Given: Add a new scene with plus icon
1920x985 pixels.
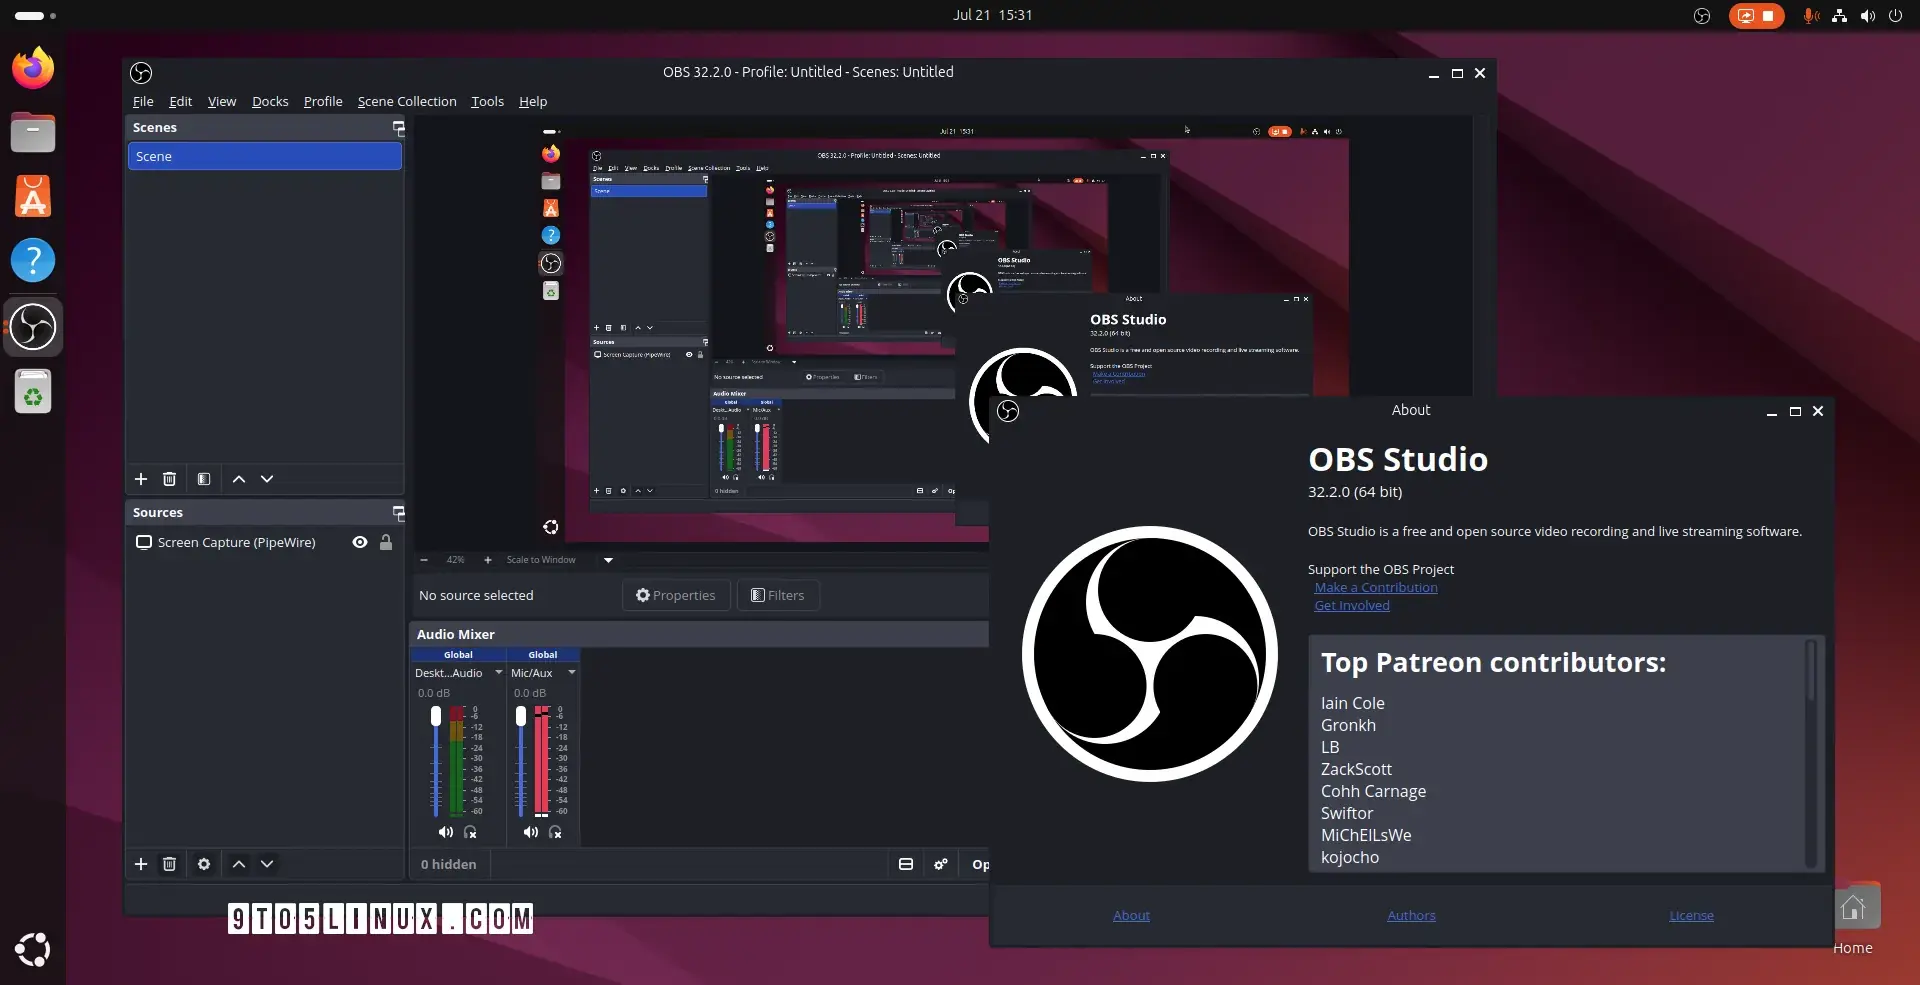Looking at the screenshot, I should [x=141, y=479].
